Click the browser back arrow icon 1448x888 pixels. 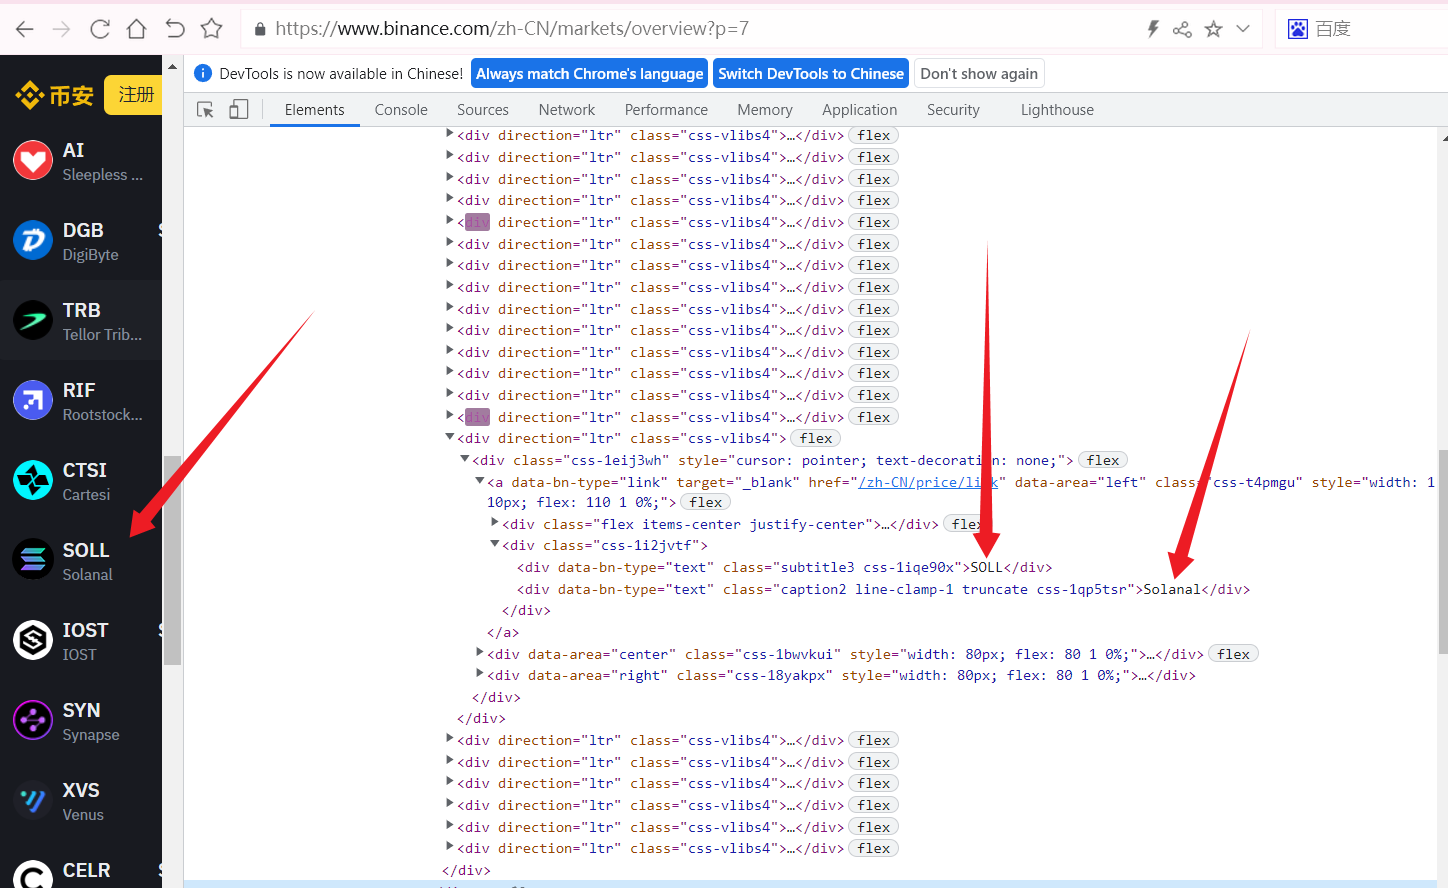tap(25, 29)
